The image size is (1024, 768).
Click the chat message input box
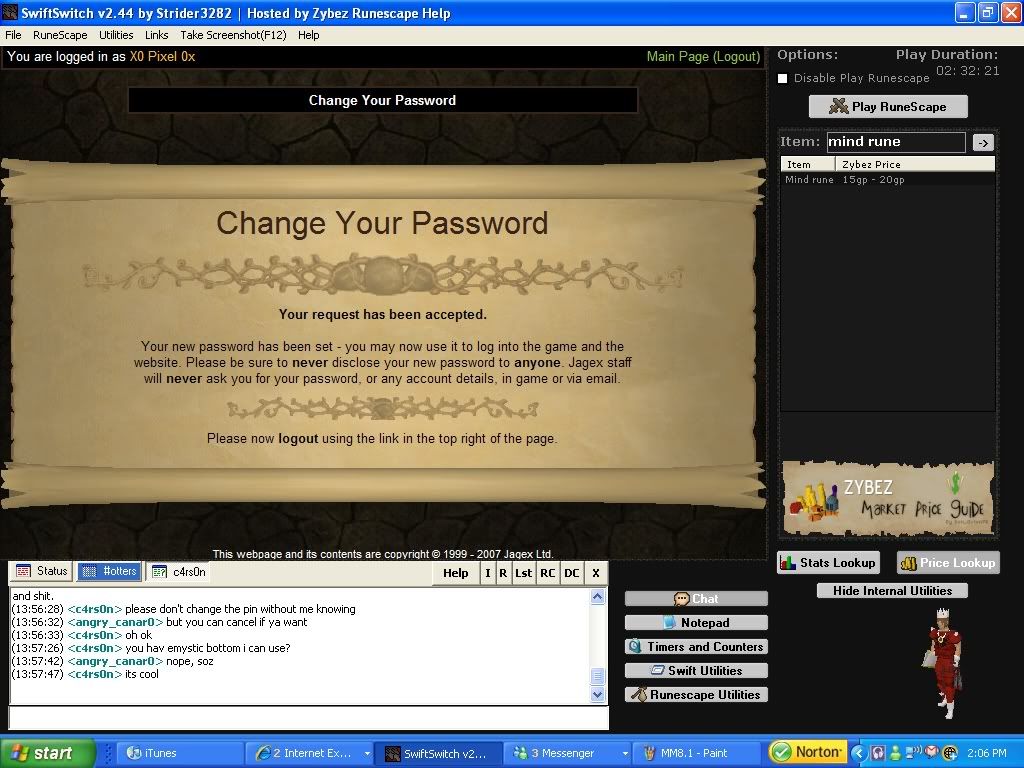click(309, 718)
